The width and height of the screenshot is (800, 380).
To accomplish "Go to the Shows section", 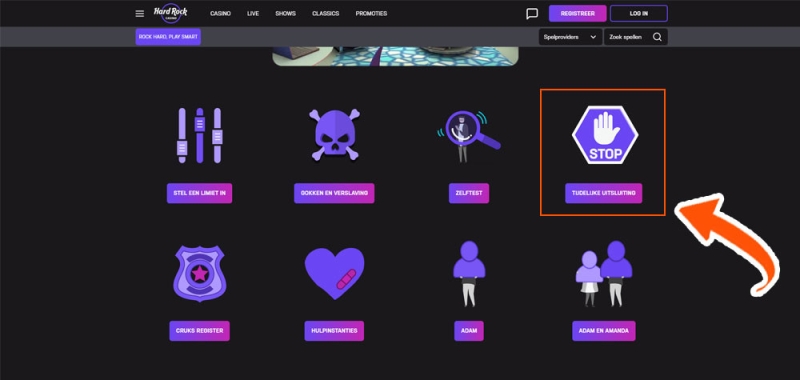I will [x=285, y=14].
